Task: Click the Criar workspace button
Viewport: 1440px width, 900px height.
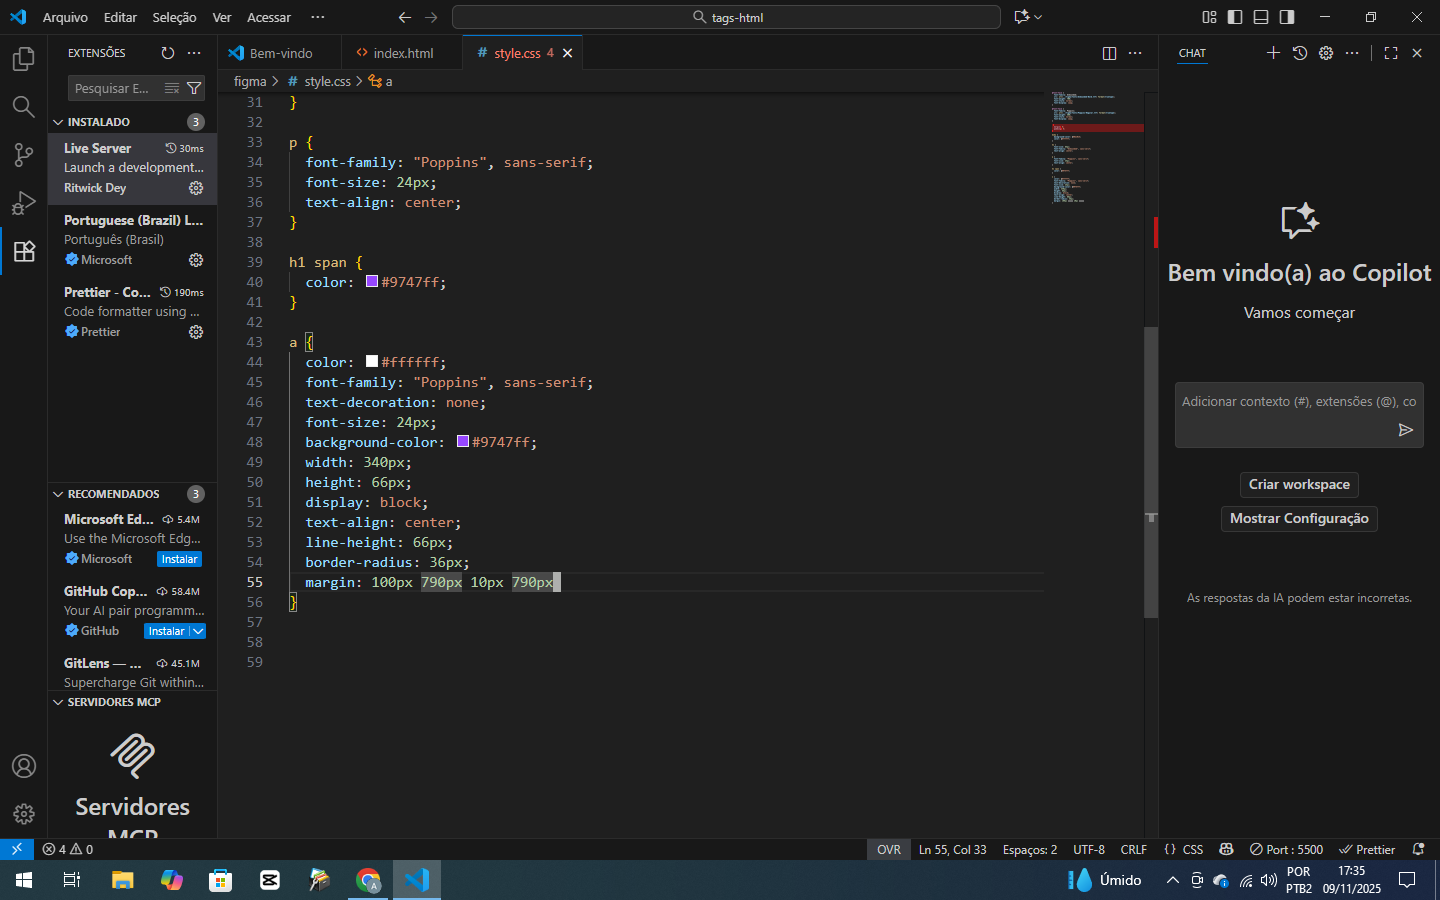Action: point(1298,485)
